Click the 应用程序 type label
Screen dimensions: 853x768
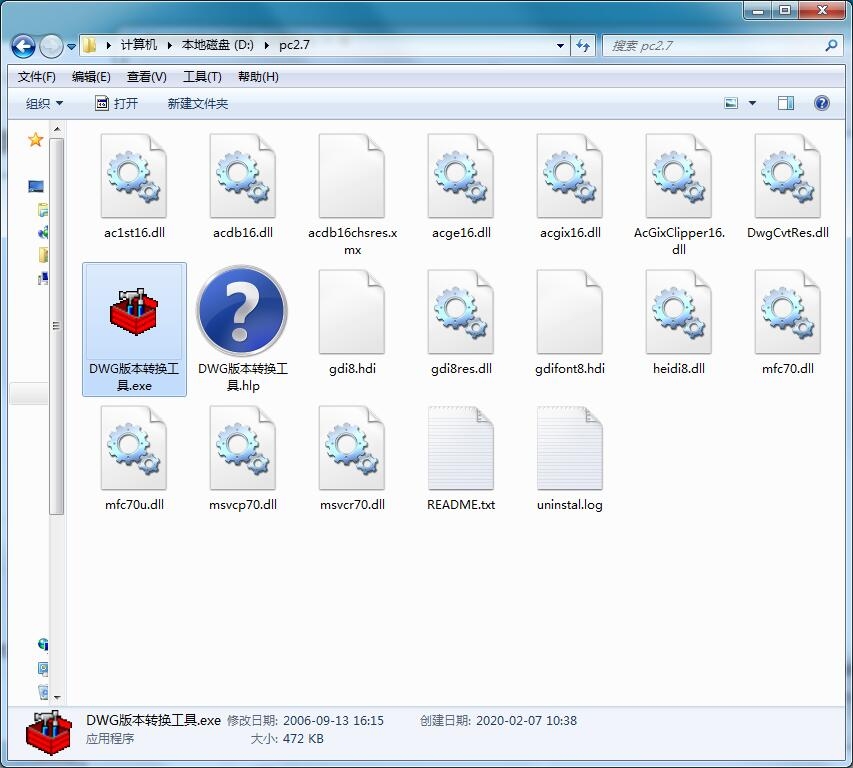click(x=110, y=739)
